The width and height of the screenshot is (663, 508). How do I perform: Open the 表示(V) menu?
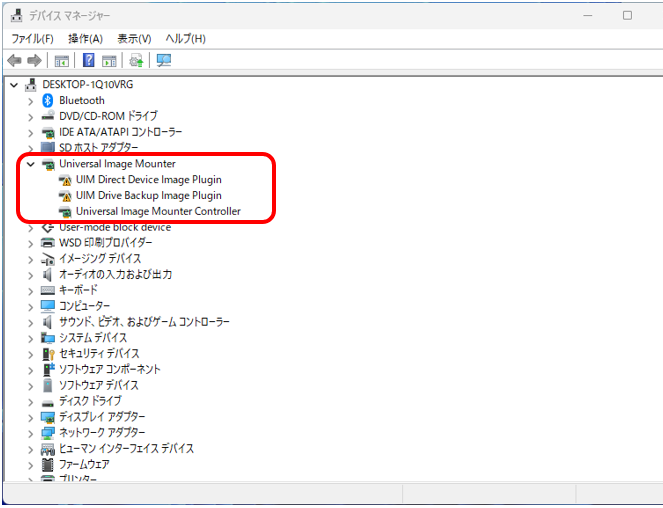(x=134, y=39)
